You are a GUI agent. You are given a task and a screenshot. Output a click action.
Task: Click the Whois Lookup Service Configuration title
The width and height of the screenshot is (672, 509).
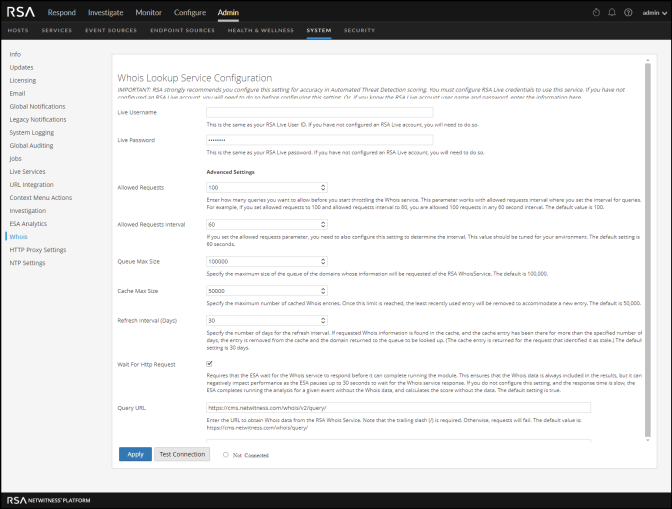195,78
